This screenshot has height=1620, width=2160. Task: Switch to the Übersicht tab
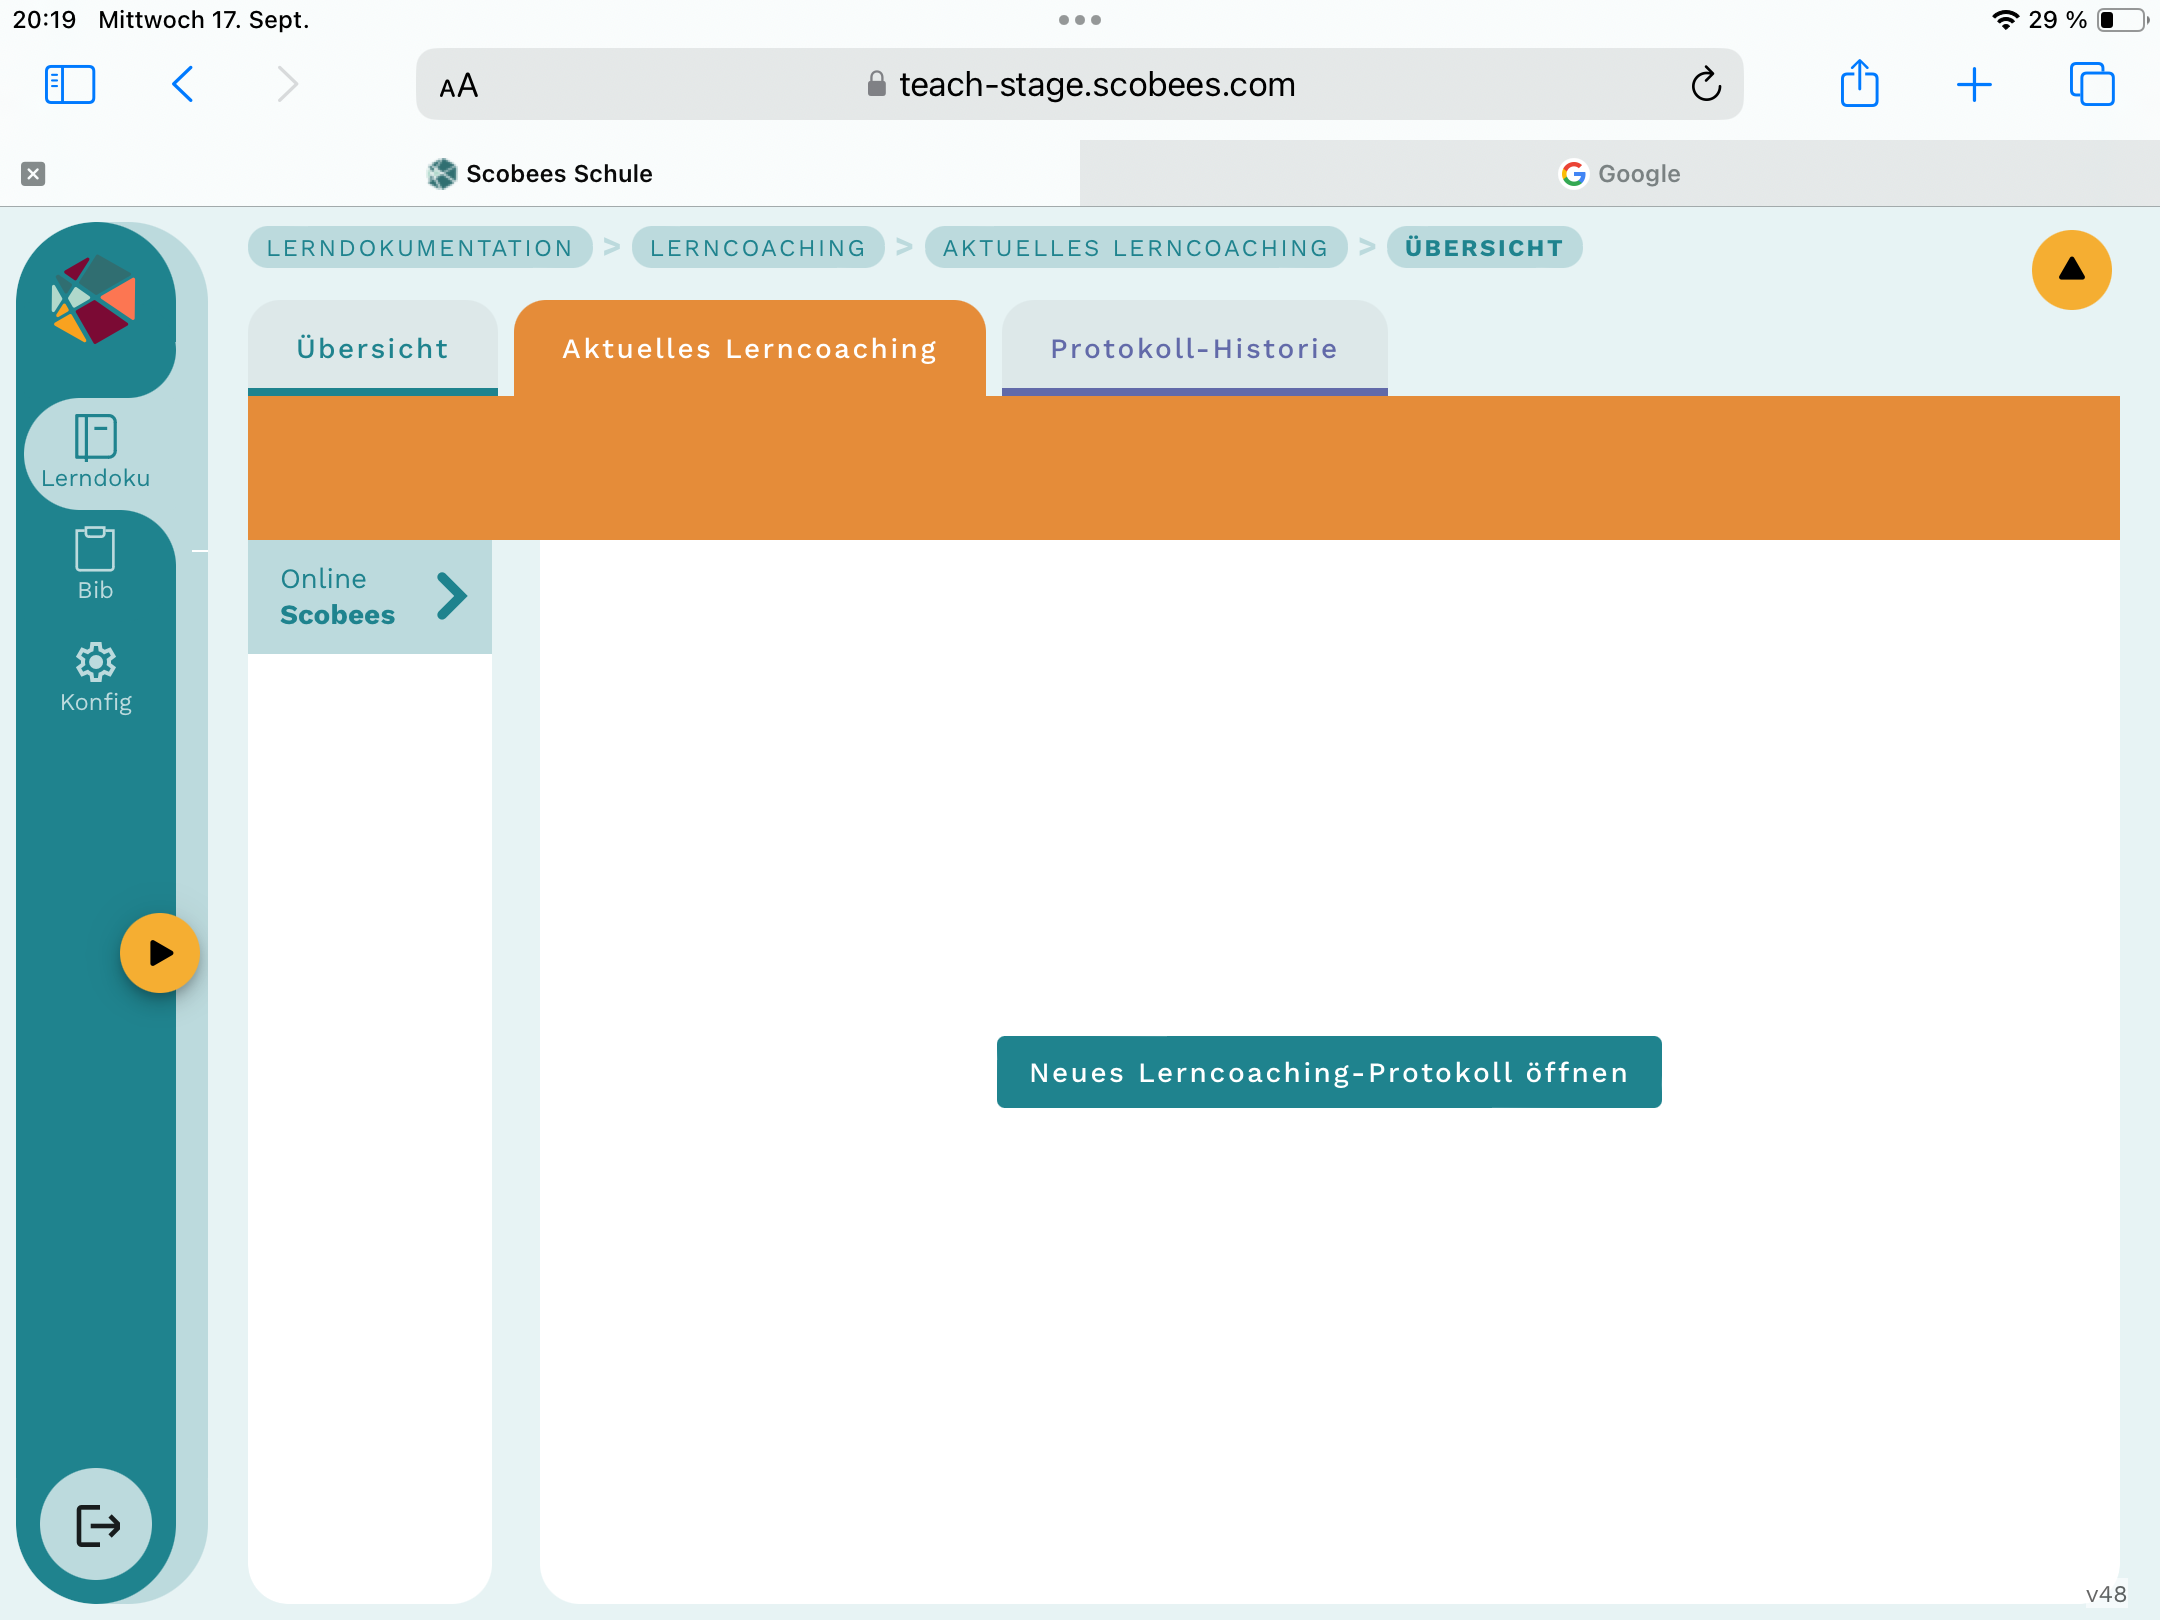pyautogui.click(x=372, y=348)
